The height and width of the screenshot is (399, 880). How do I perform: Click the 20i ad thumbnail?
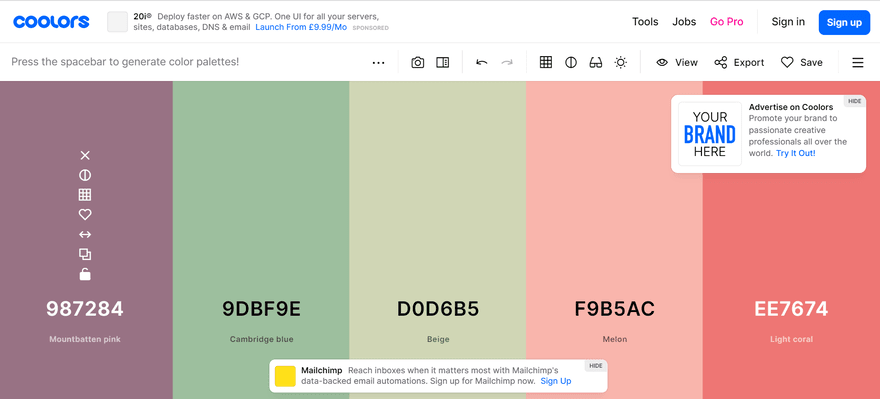point(117,22)
